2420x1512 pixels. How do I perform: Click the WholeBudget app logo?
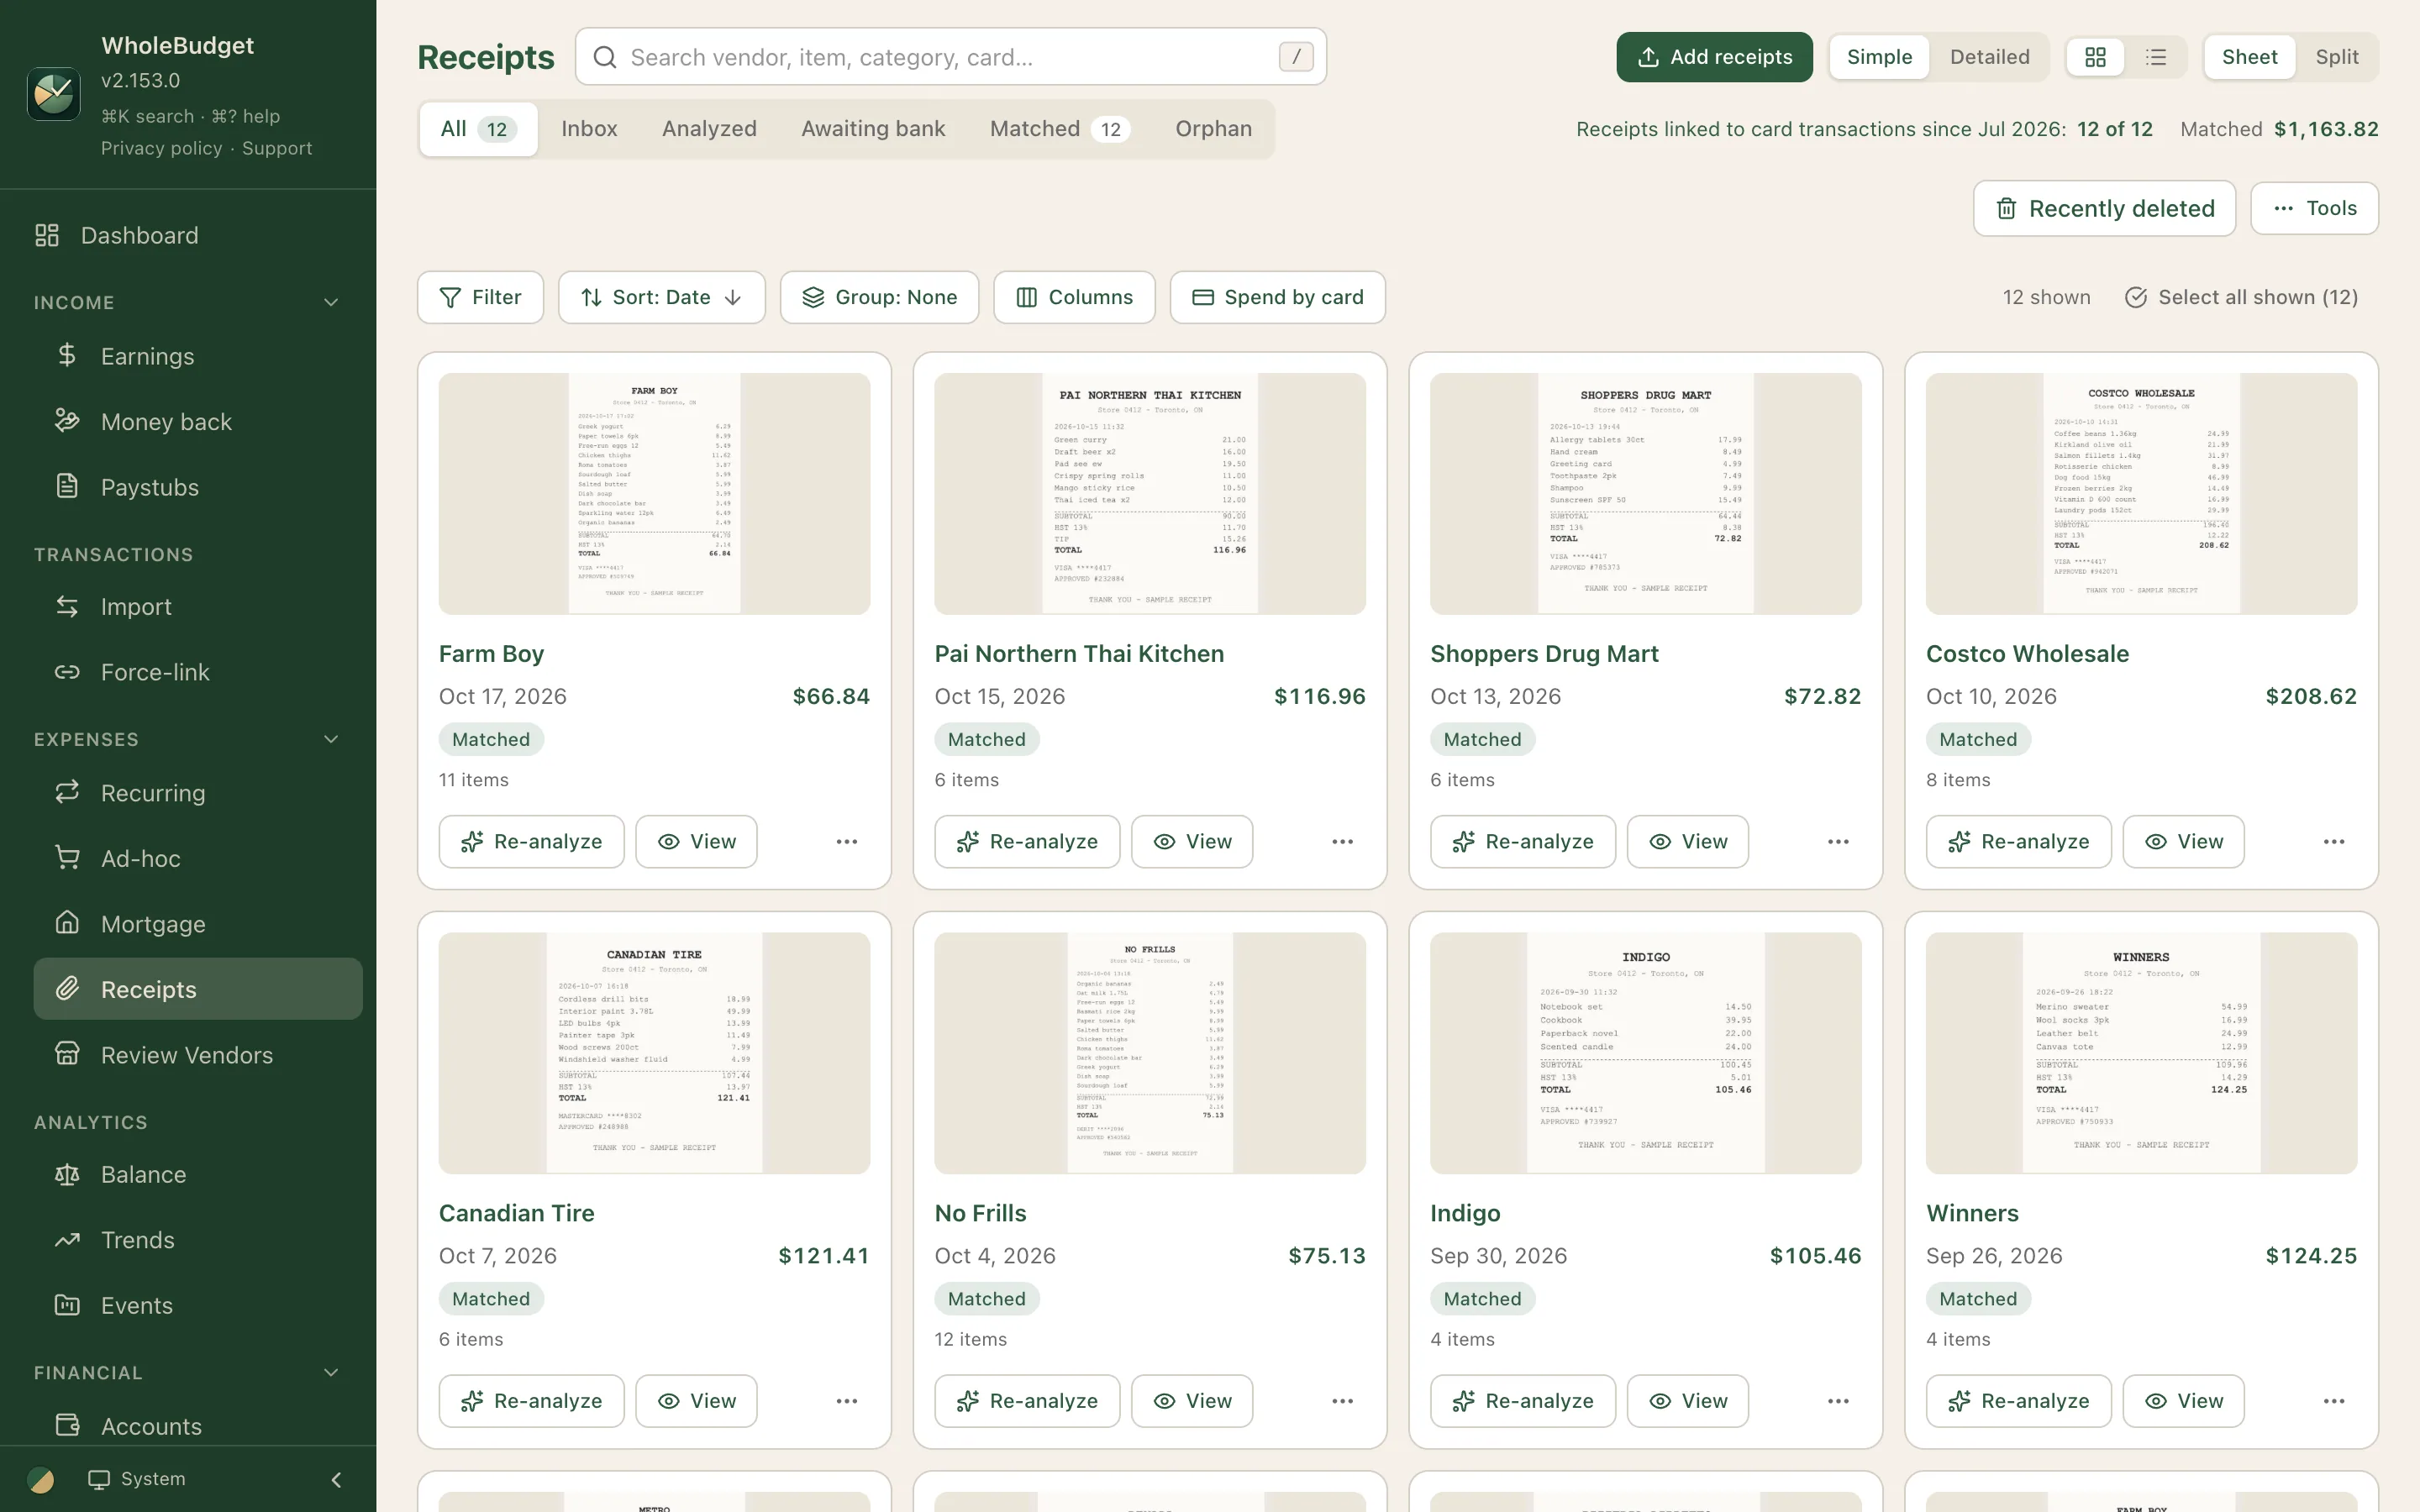tap(54, 94)
